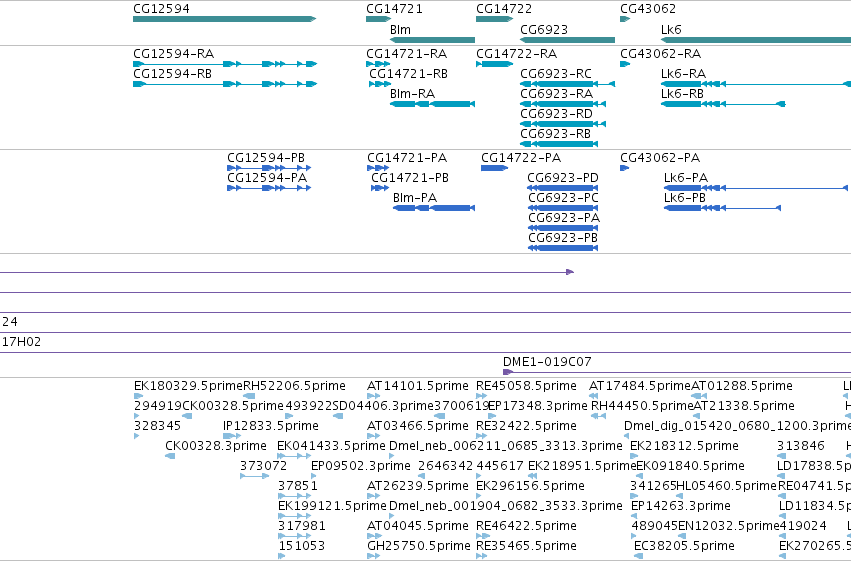Image resolution: width=851 pixels, height=561 pixels.
Task: Click the 17H02 clone label
Action: [x=21, y=342]
